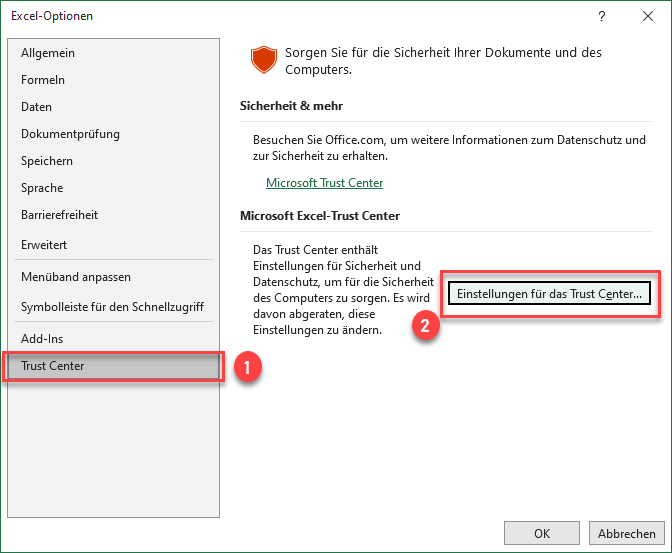The image size is (672, 553).
Task: Click the paragraph beginning Das Trust Center enthält
Action: pos(343,290)
